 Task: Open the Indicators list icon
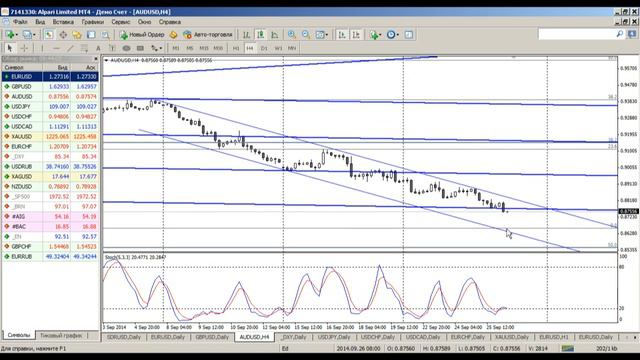[x=373, y=35]
